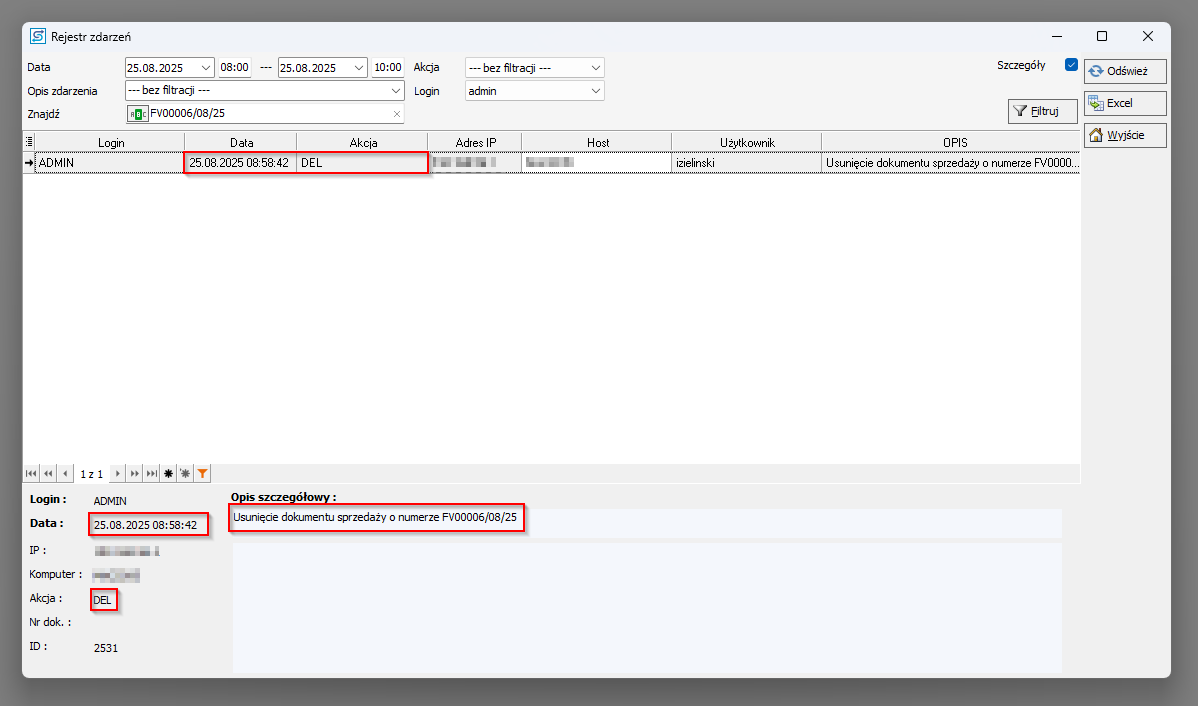This screenshot has height=706, width=1198.
Task: Click the application logo in the title bar
Action: [x=38, y=36]
